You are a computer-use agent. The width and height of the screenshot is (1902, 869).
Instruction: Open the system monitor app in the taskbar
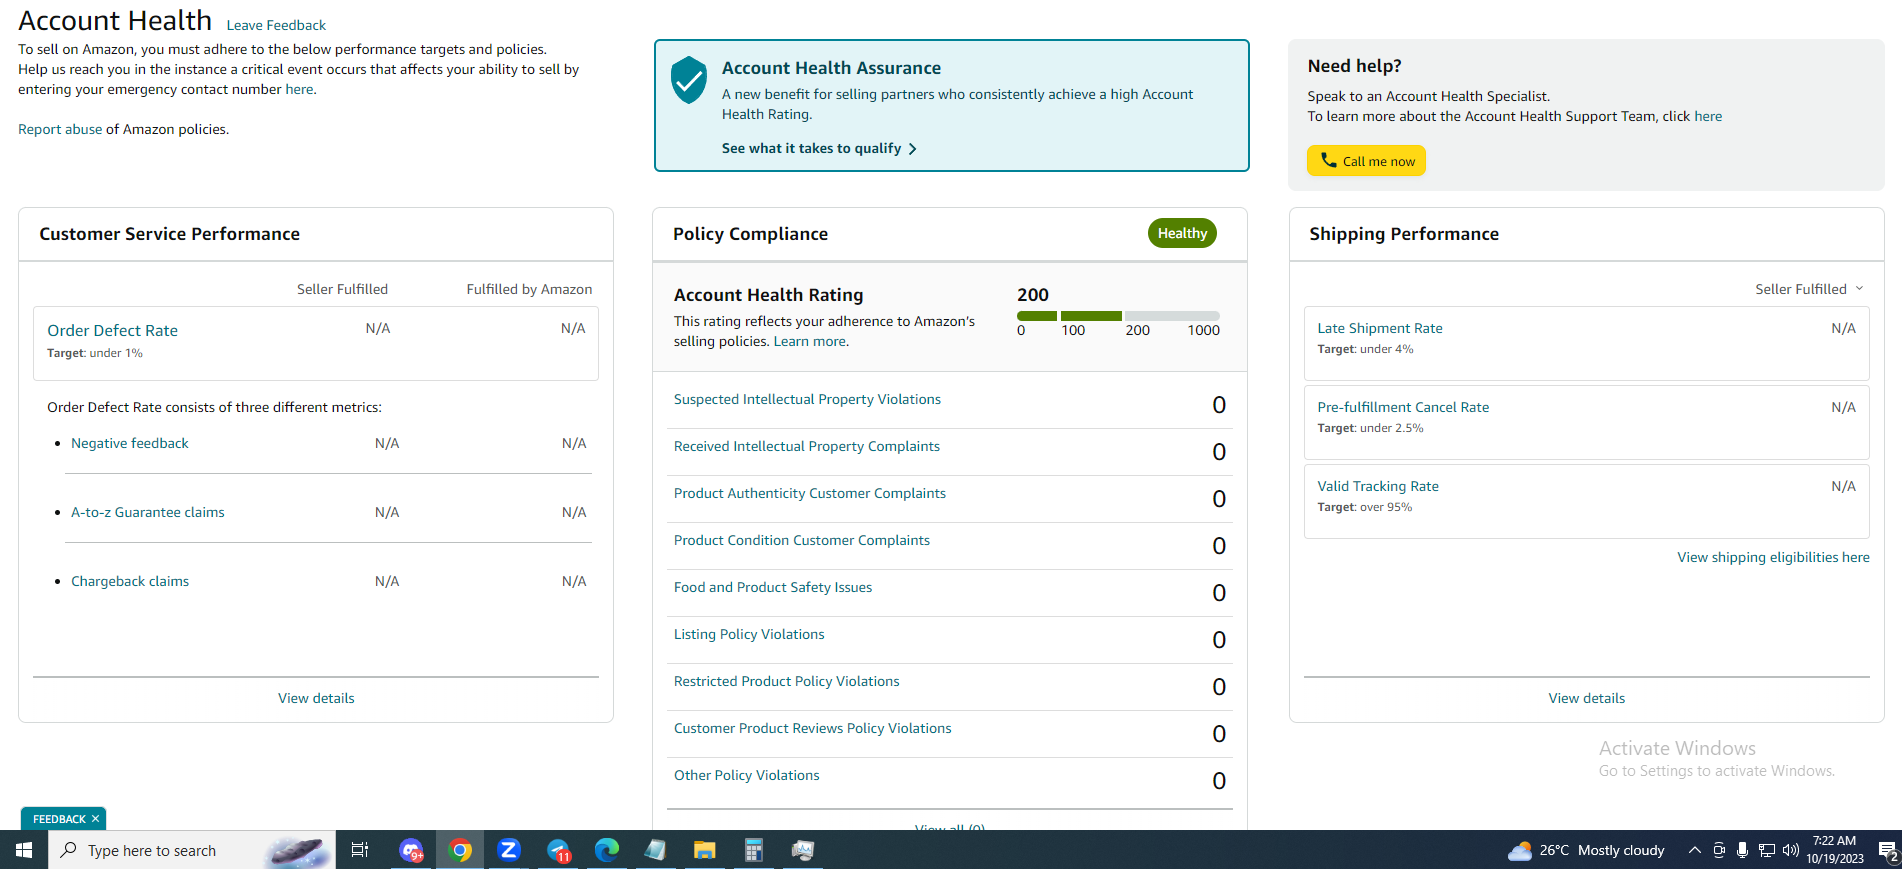click(802, 850)
